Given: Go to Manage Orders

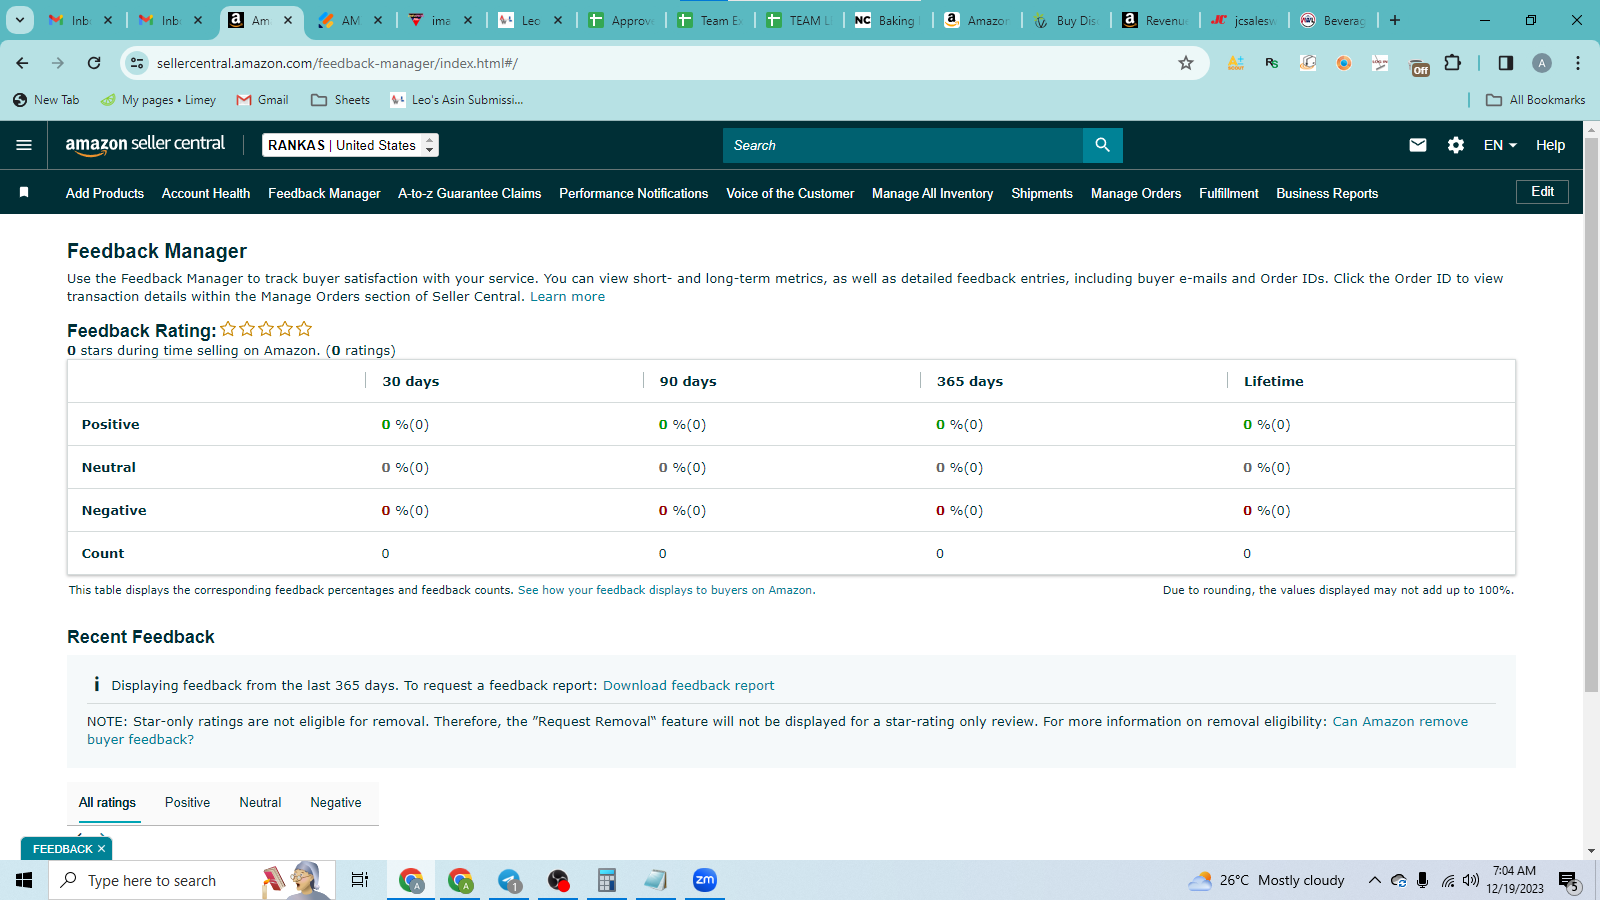Looking at the screenshot, I should click(1136, 193).
